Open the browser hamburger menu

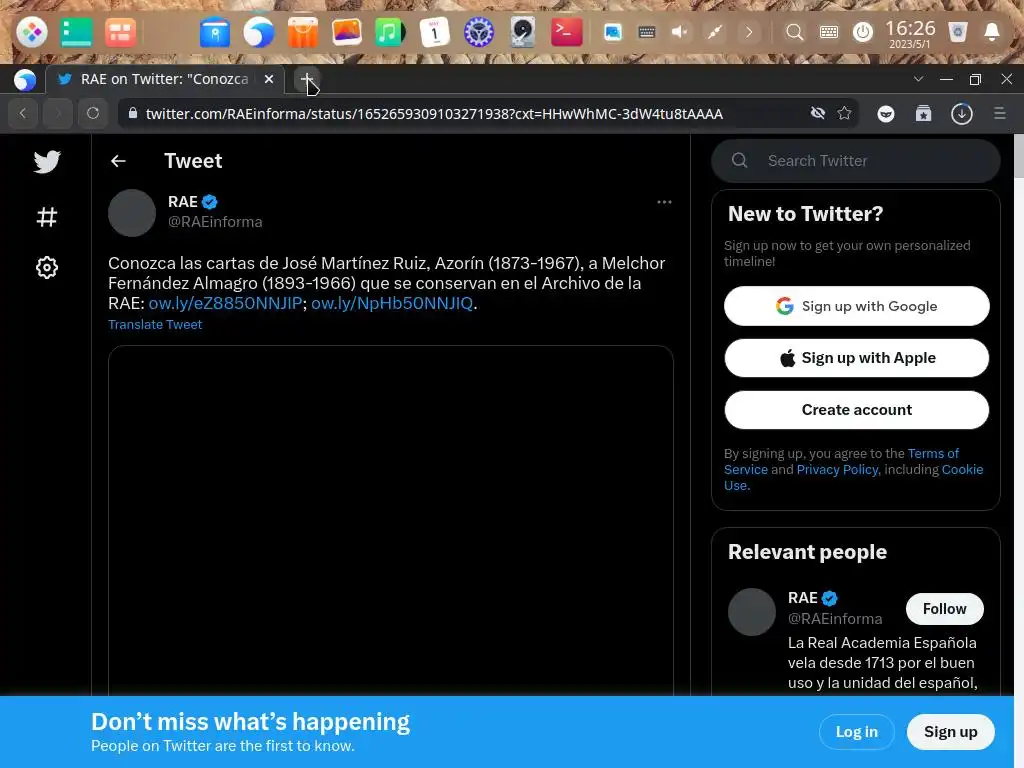pos(999,114)
